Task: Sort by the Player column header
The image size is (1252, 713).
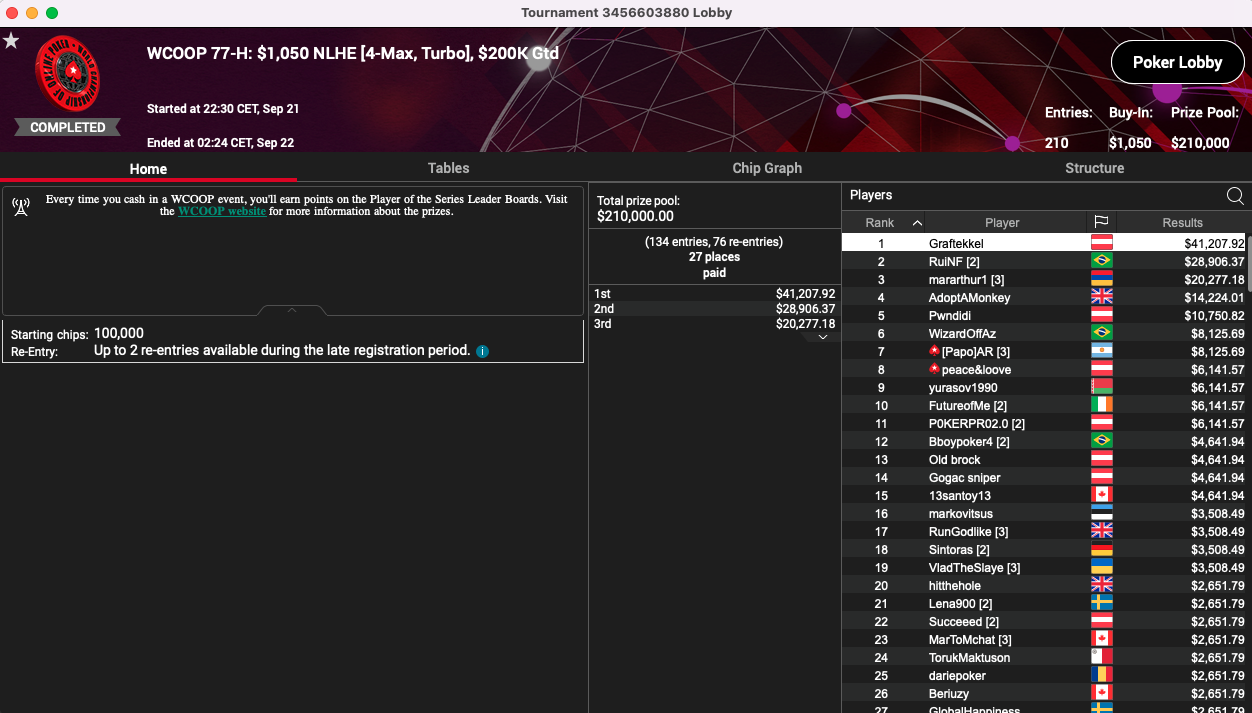Action: tap(1002, 222)
